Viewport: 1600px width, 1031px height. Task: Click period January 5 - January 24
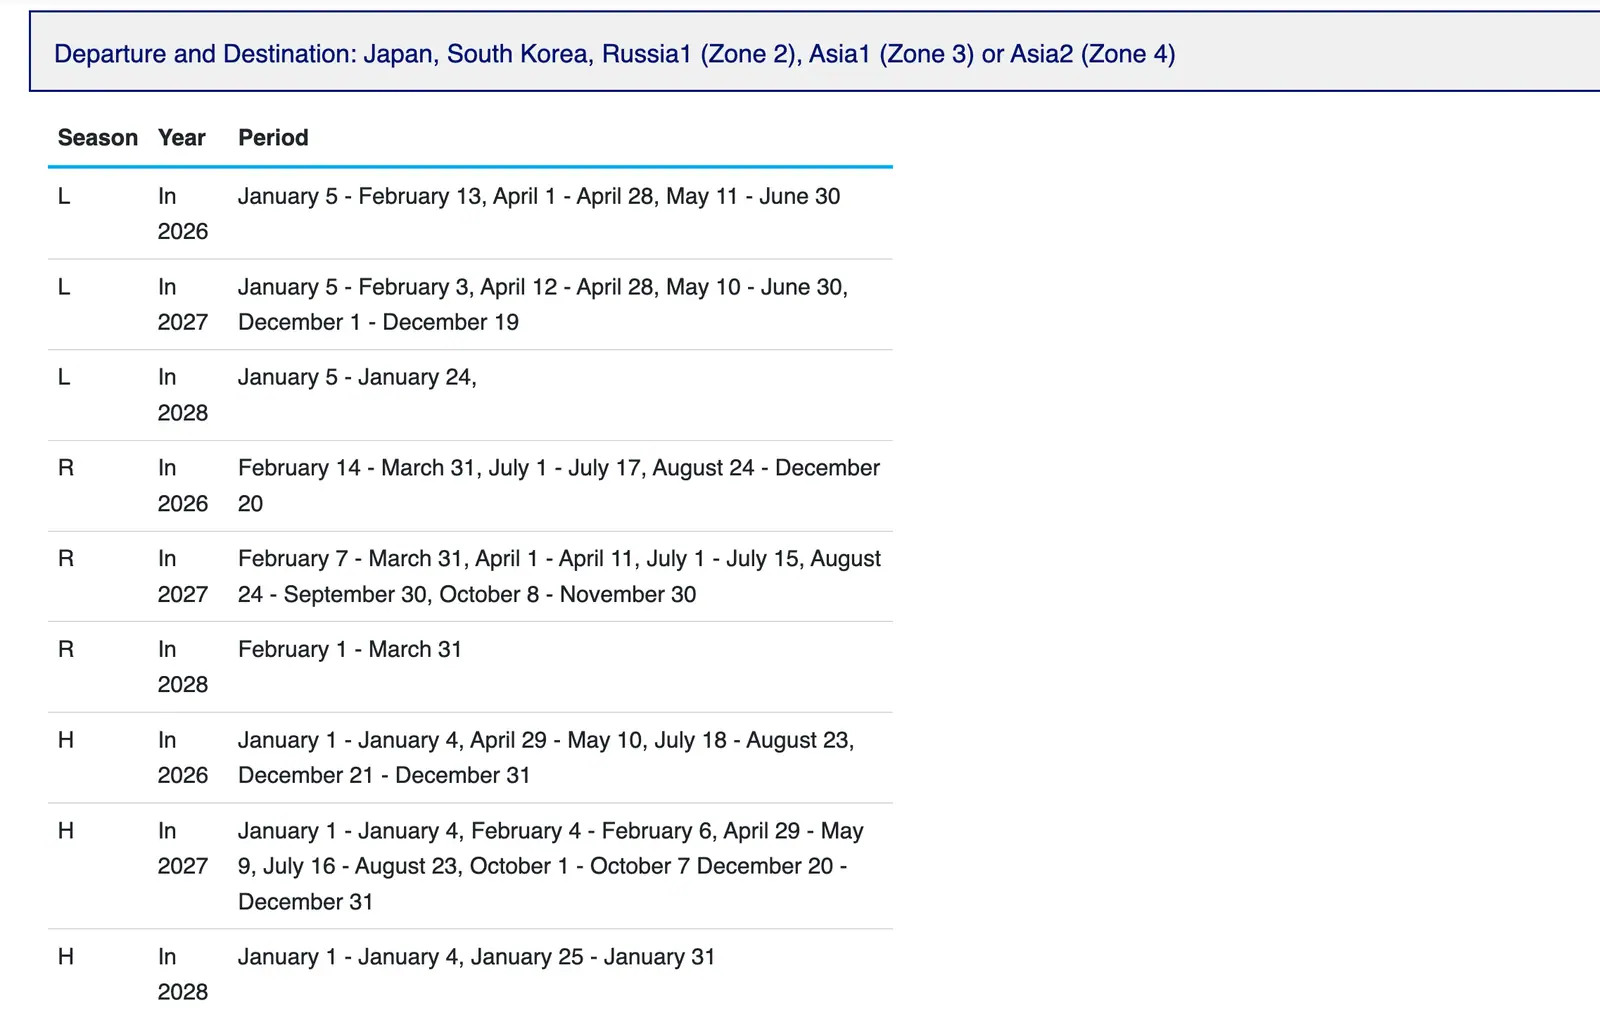point(357,378)
